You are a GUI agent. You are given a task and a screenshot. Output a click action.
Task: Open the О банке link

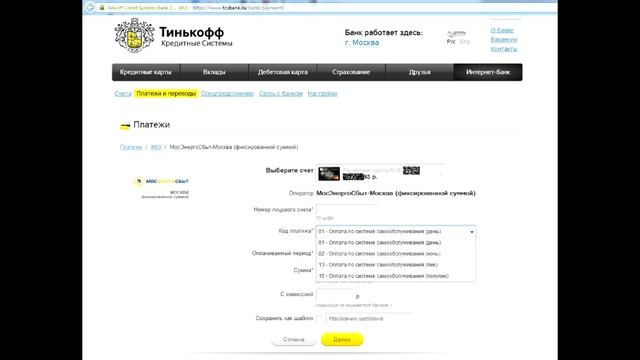502,30
